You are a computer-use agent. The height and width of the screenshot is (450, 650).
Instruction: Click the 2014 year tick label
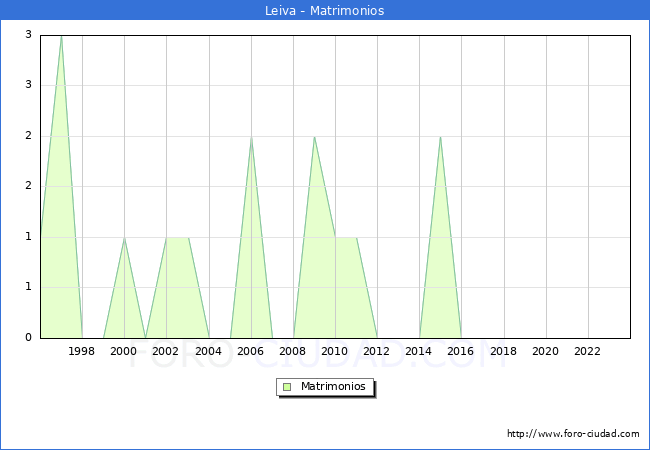420,351
